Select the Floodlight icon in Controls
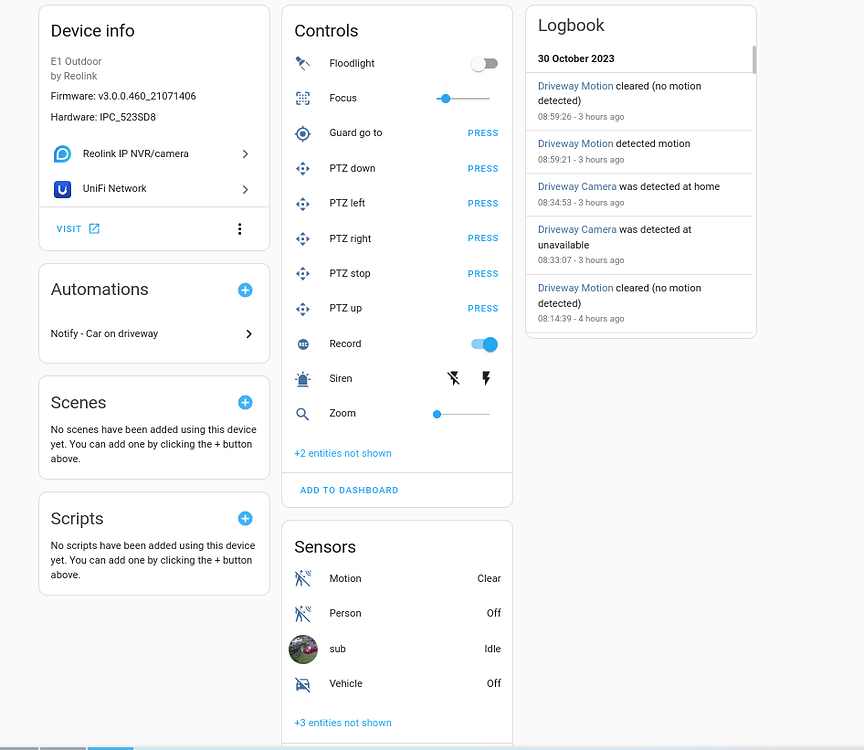The height and width of the screenshot is (750, 864). coord(302,63)
